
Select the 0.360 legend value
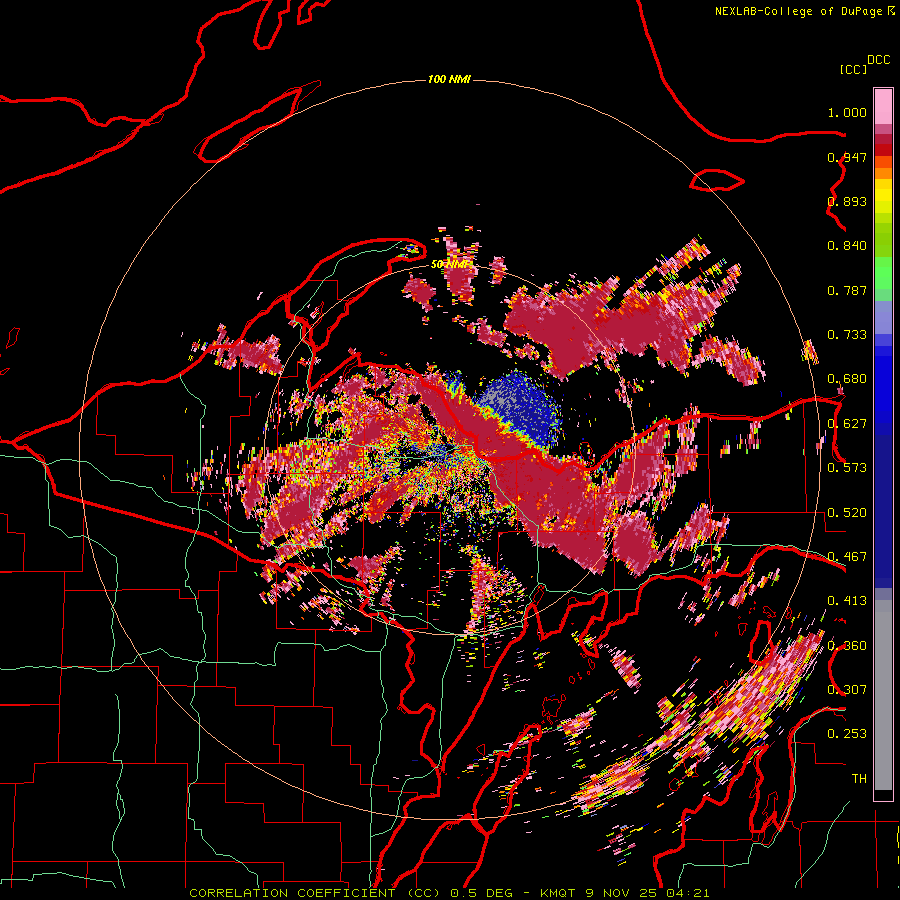847,646
